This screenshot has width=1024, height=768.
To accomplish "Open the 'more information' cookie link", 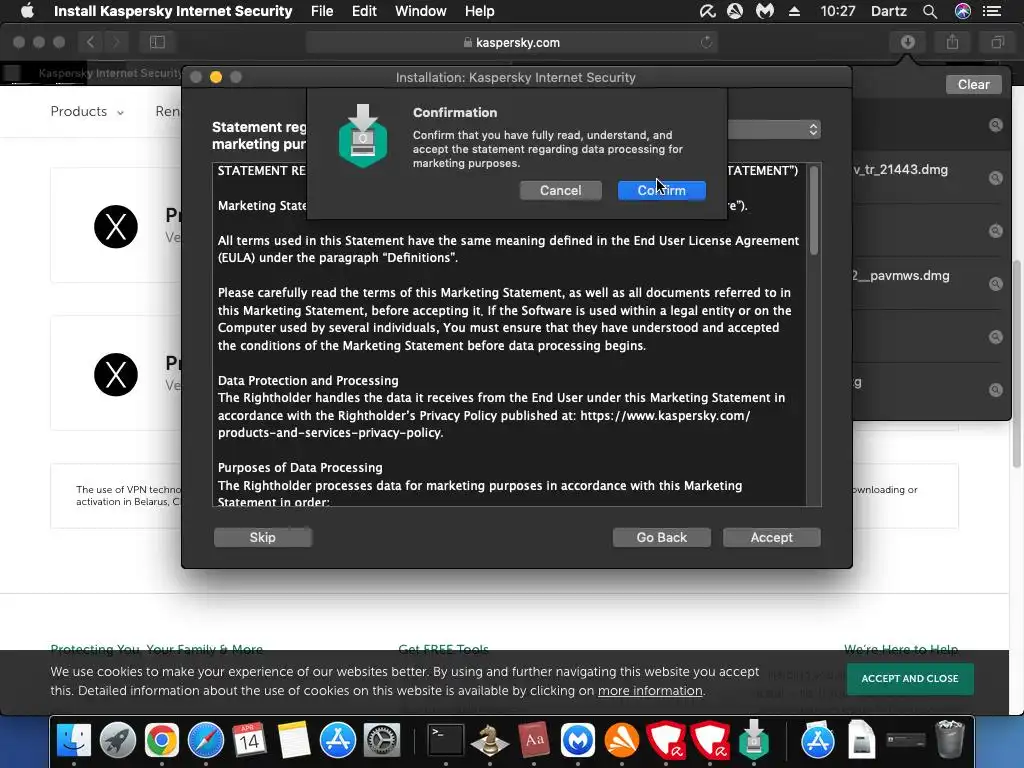I will [650, 691].
